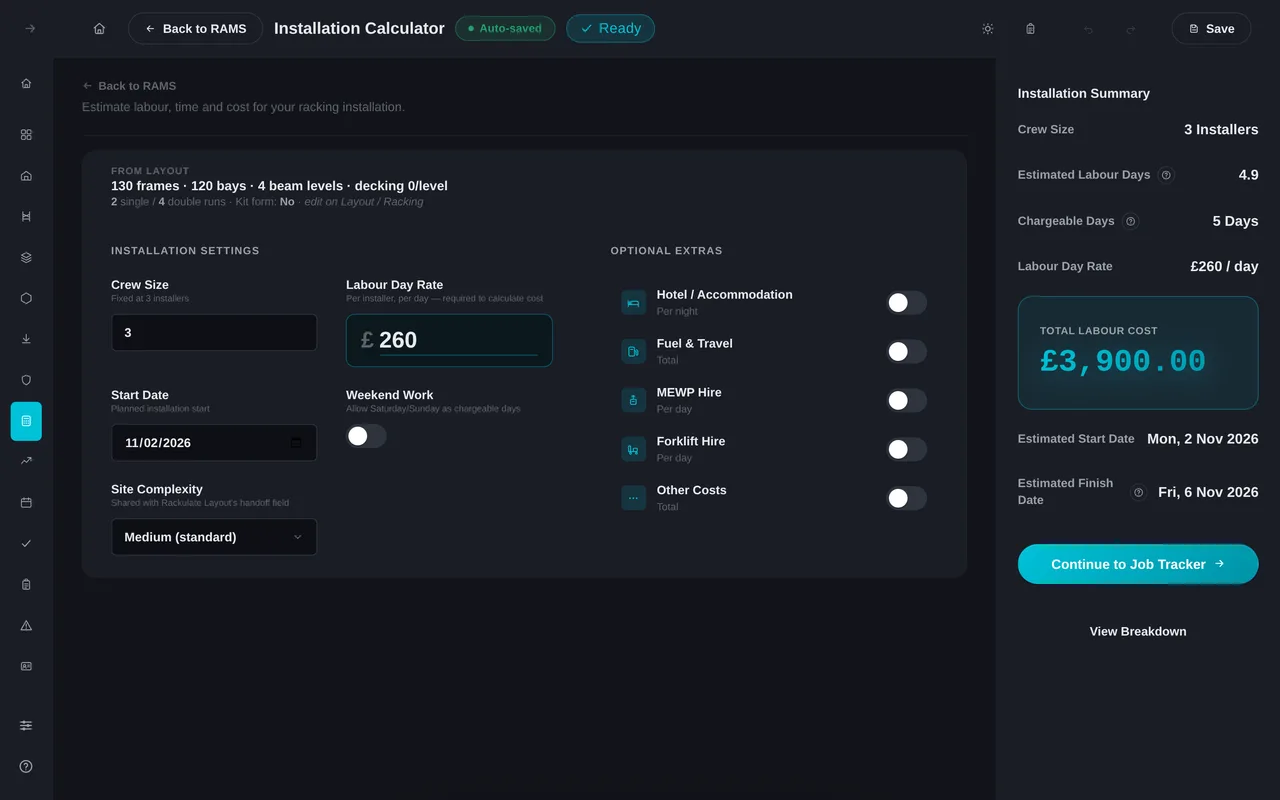Click the Labour Day Rate field showing 260
Screen dimensions: 1280x800
[449, 340]
